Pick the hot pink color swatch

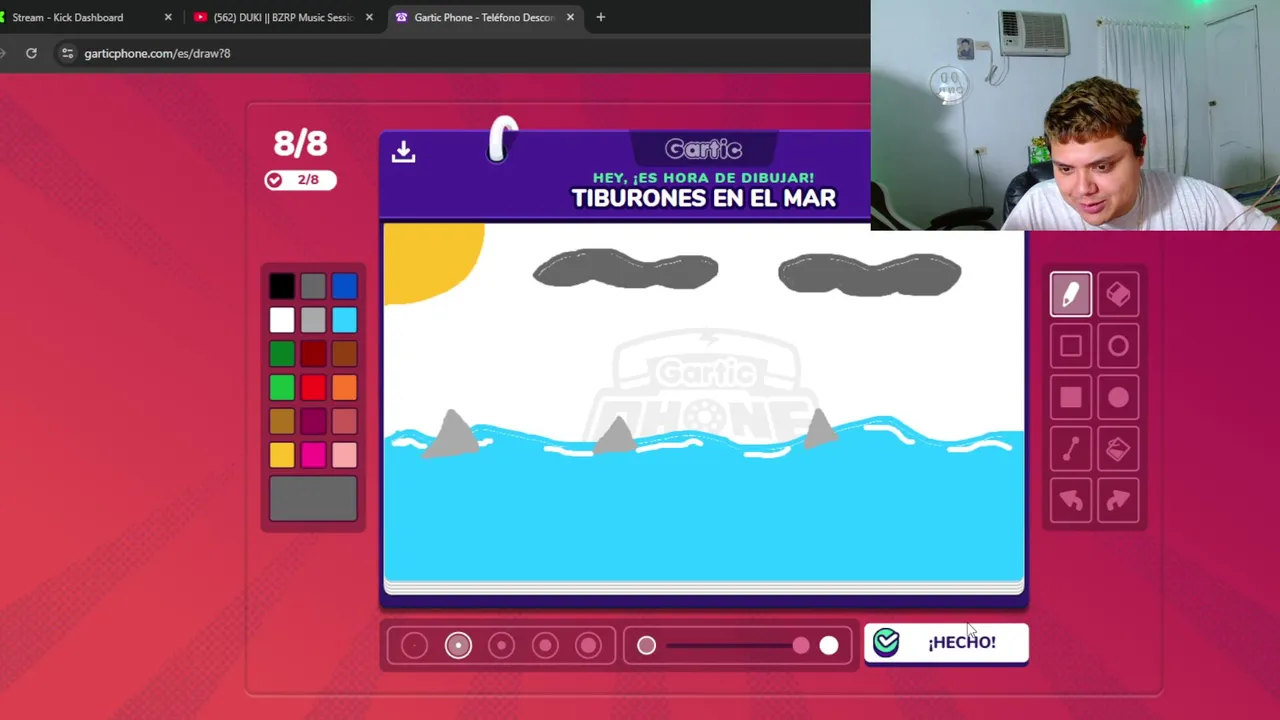coord(313,456)
